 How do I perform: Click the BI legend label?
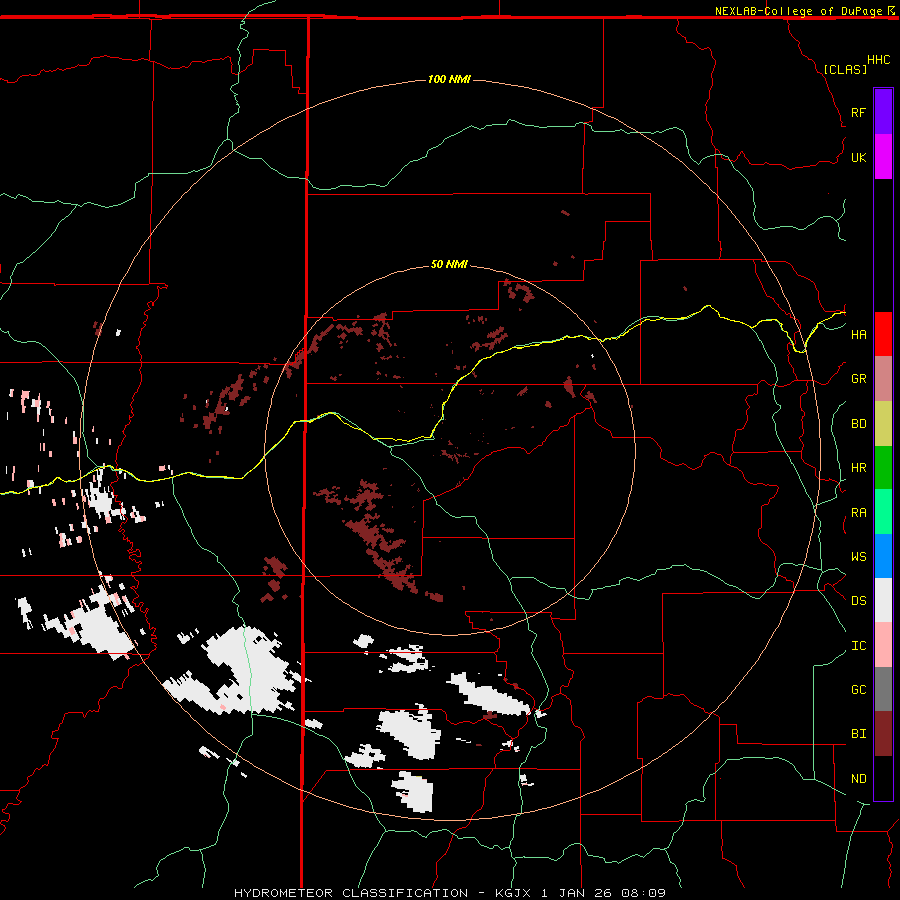point(858,734)
